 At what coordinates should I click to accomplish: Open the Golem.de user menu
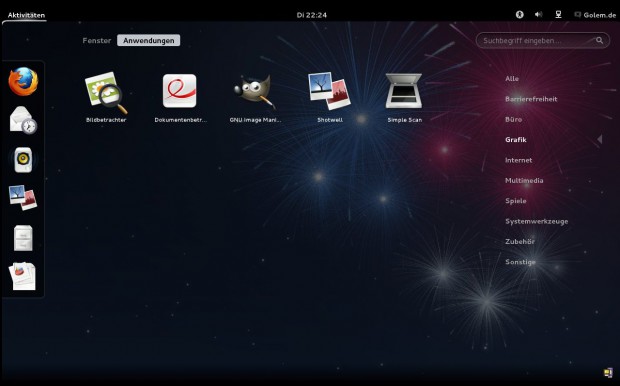tap(595, 15)
